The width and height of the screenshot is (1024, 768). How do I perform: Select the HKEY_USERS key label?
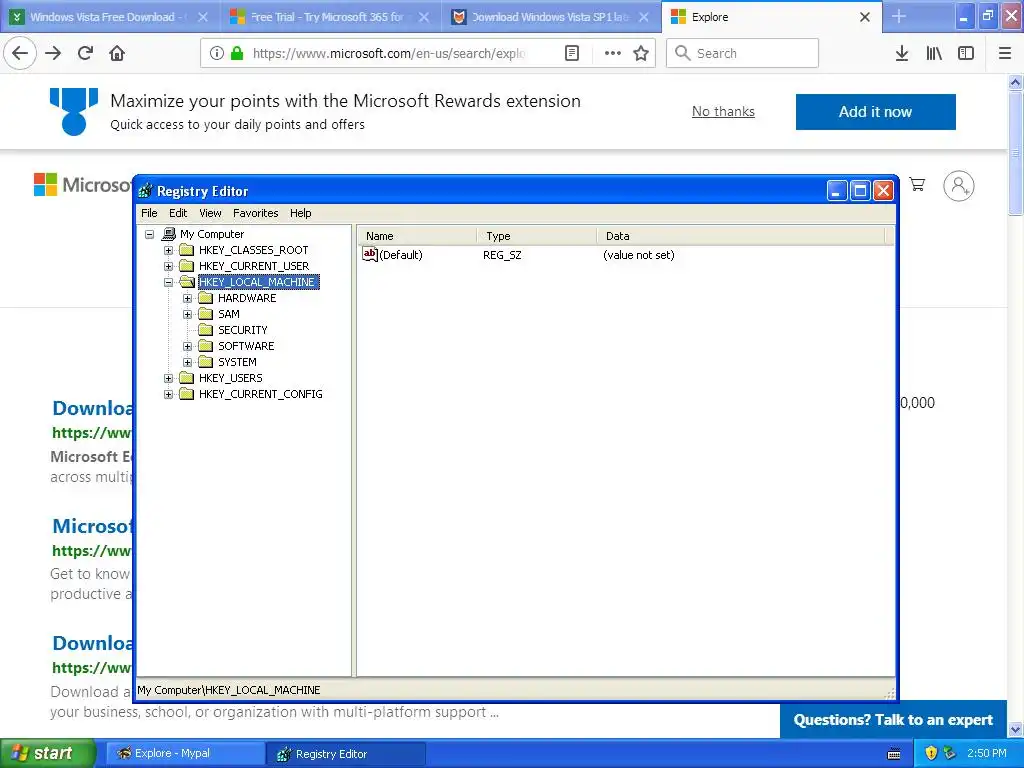[x=231, y=378]
